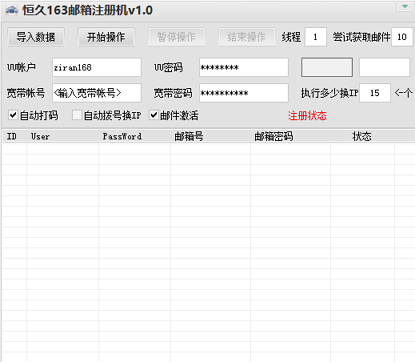Click the 宽带密码 password field

[x=244, y=93]
